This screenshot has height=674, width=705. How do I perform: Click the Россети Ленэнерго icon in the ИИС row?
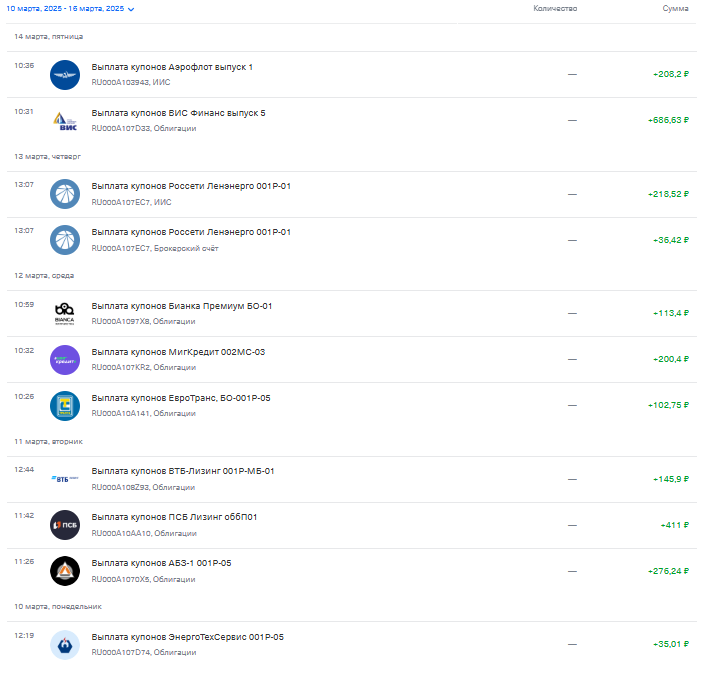coord(65,194)
